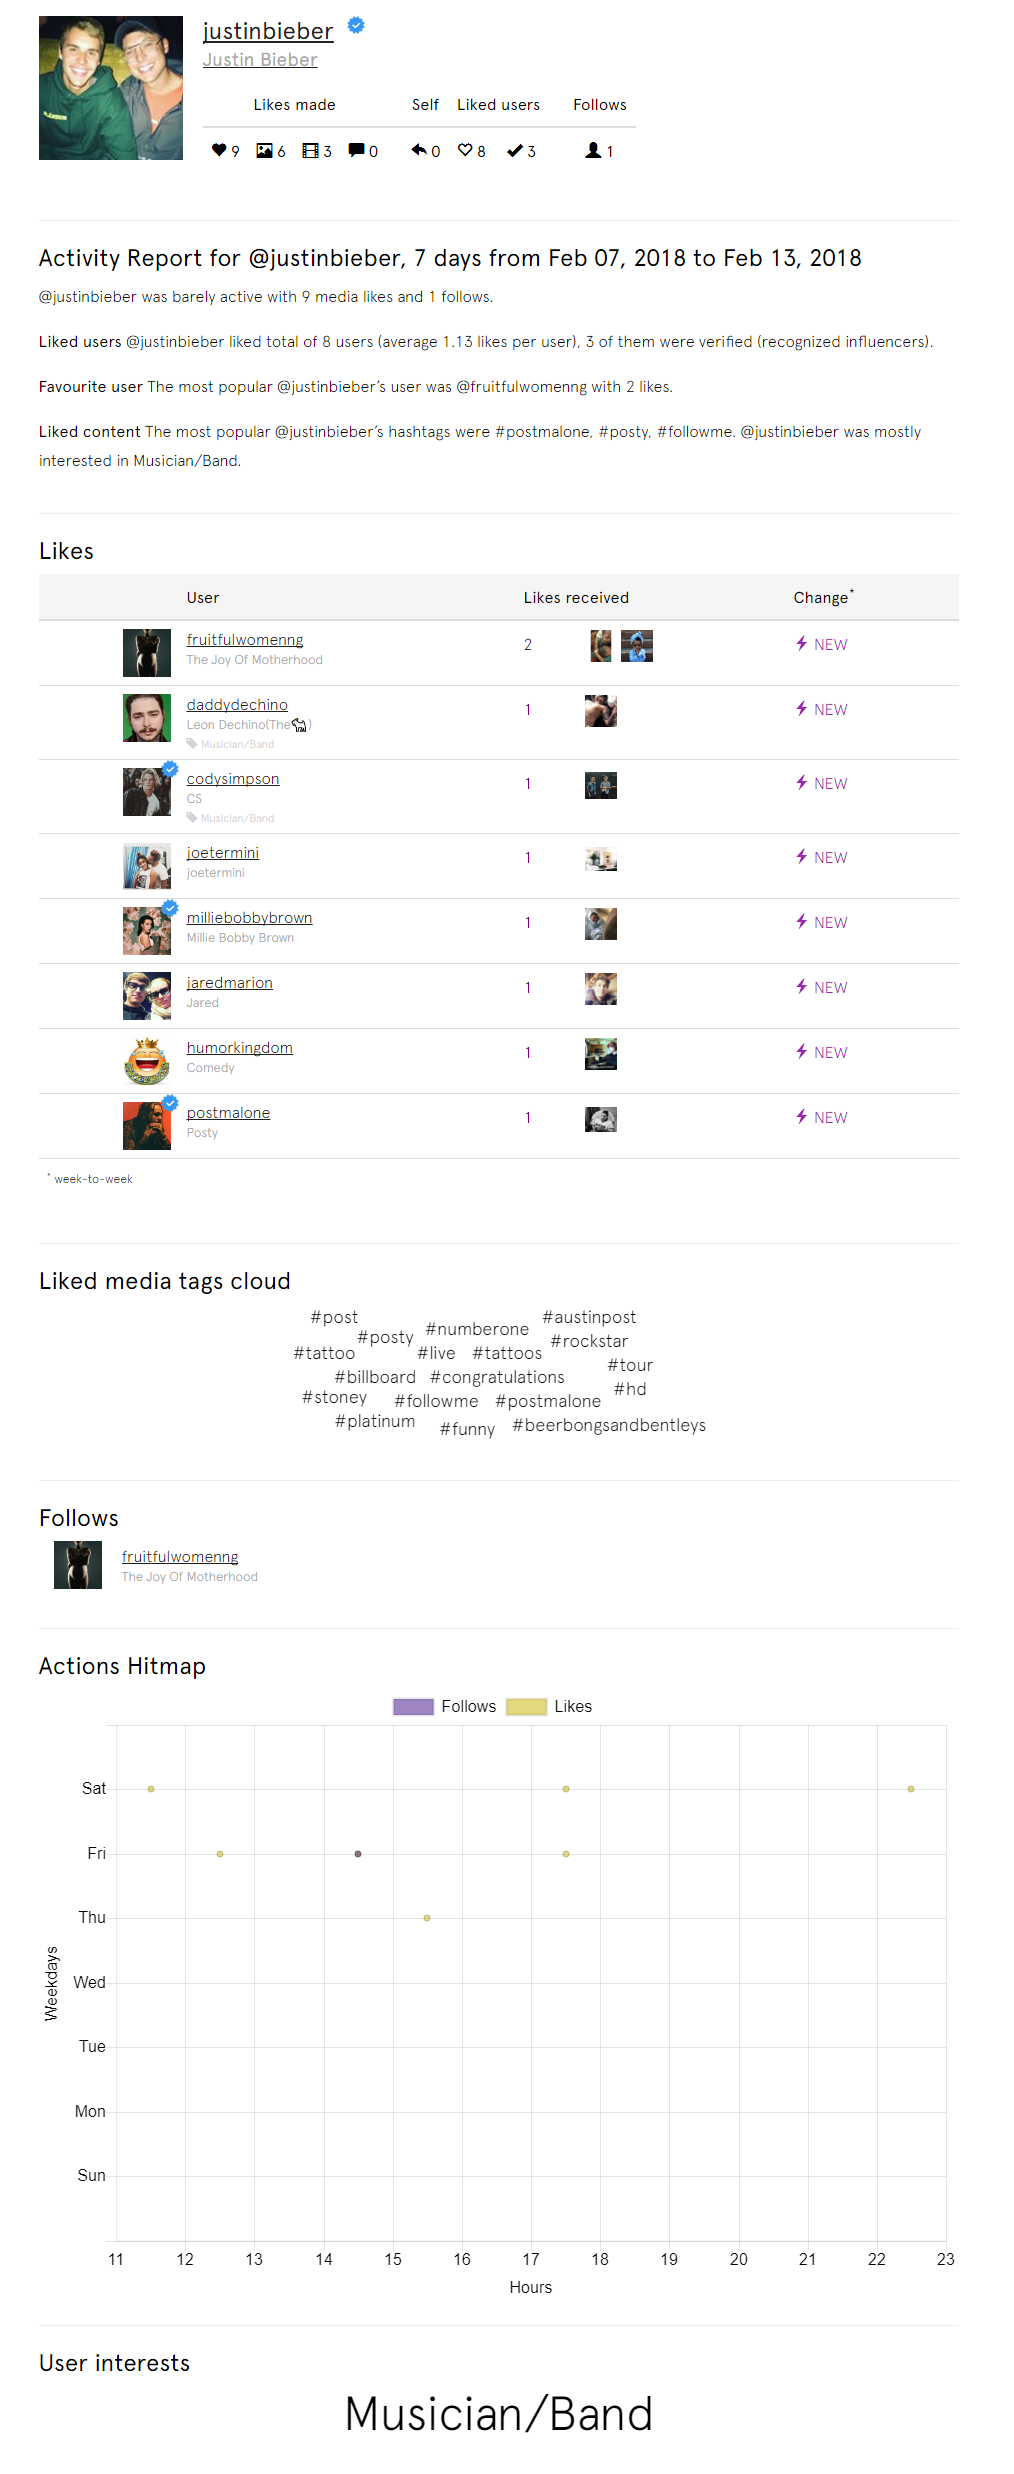Click the humorkingdom avatar image
This screenshot has height=2474, width=1014.
(x=147, y=1061)
